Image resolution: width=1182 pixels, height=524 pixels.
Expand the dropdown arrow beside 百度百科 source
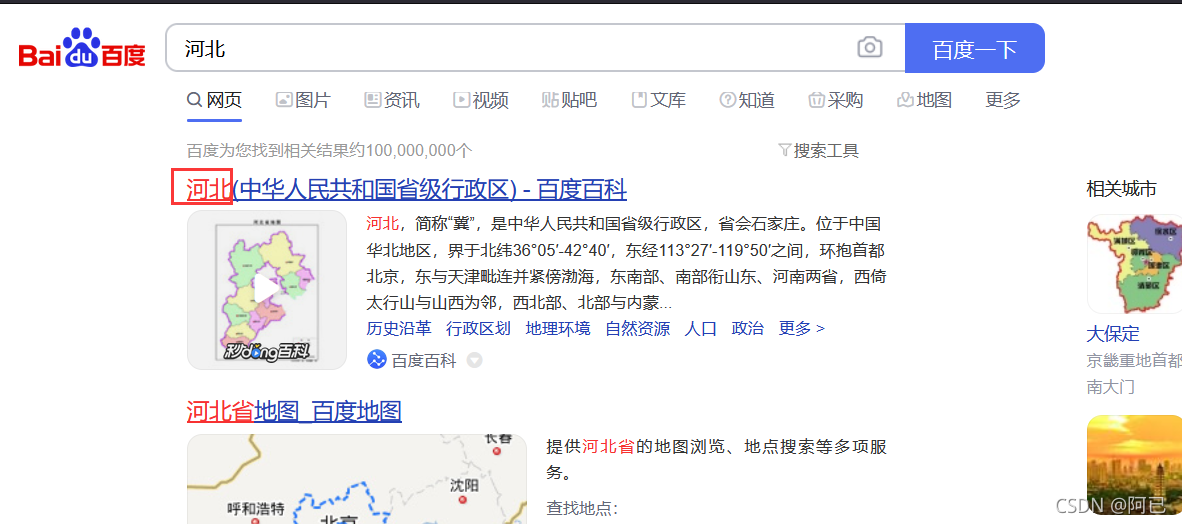(x=474, y=360)
